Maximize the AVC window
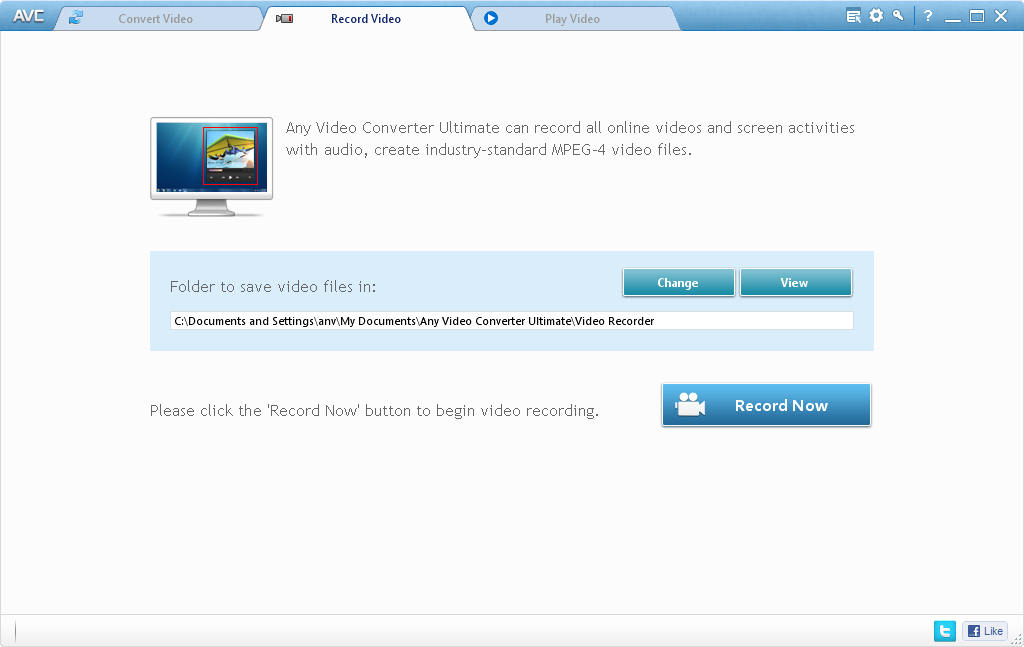 click(x=977, y=16)
